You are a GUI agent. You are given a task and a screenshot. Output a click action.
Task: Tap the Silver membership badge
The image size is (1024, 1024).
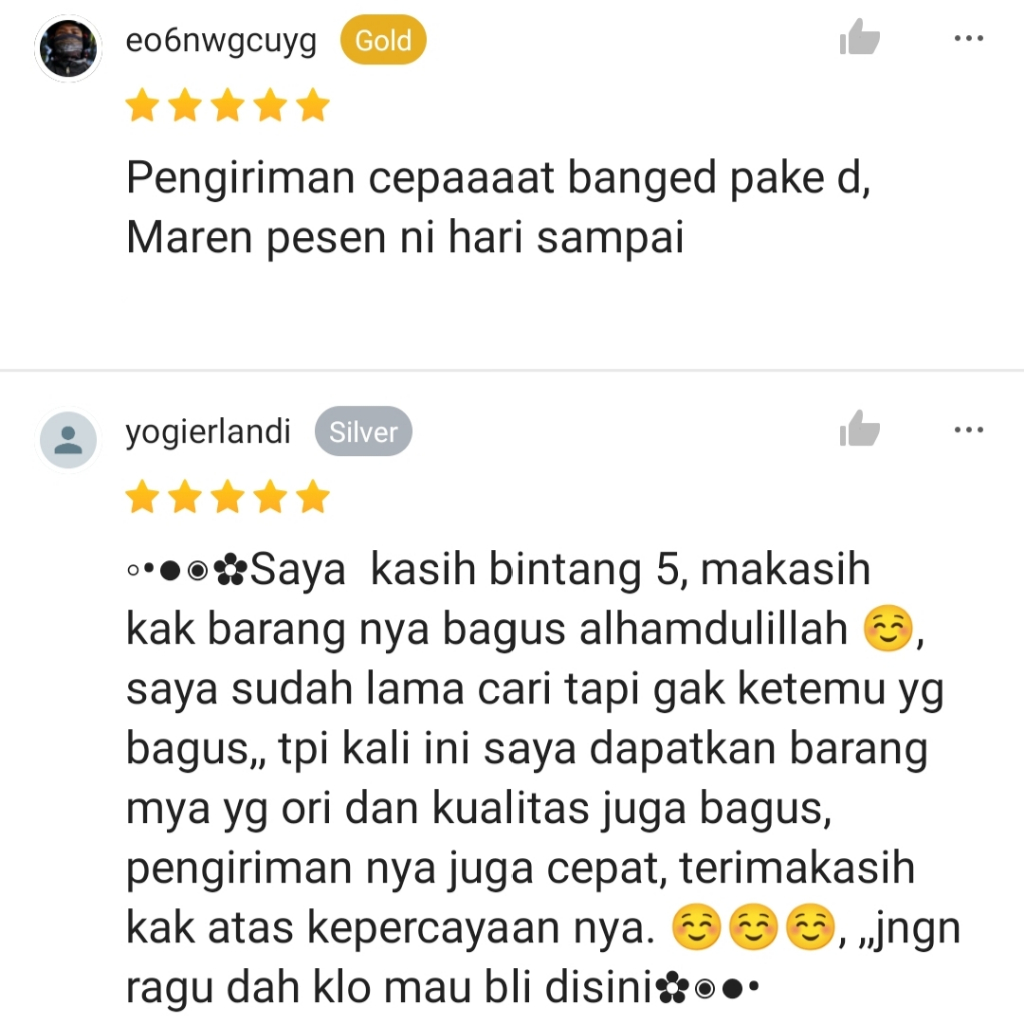point(363,432)
